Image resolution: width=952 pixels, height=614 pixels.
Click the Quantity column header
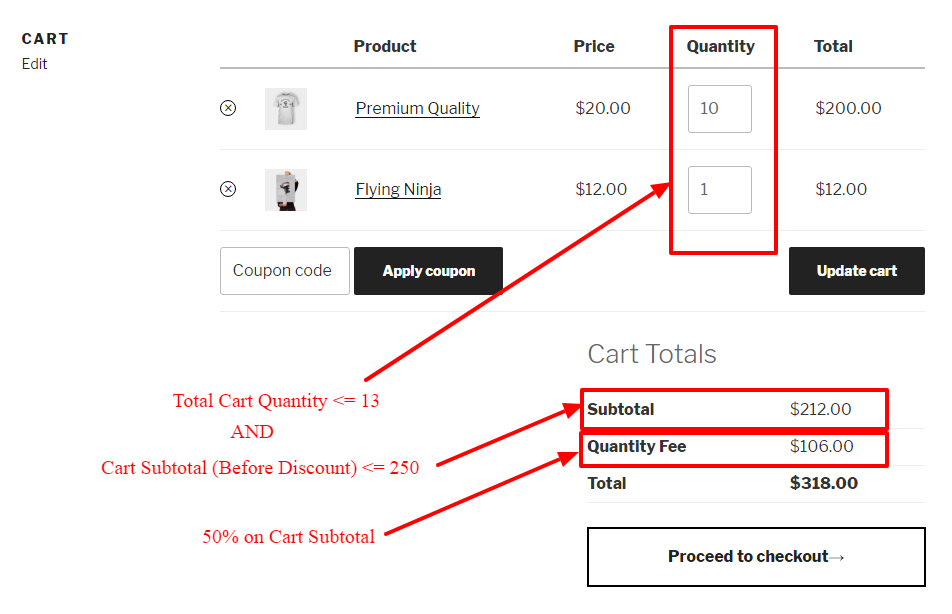pos(720,46)
